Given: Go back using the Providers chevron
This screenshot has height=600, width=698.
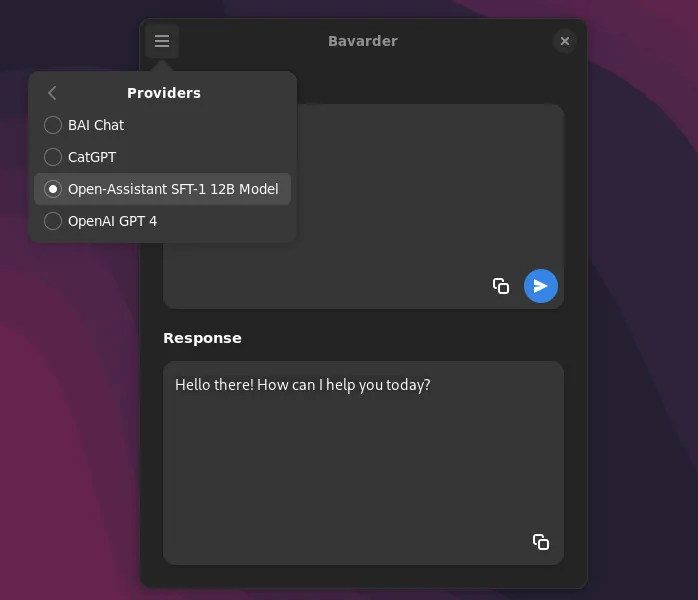Looking at the screenshot, I should point(53,93).
